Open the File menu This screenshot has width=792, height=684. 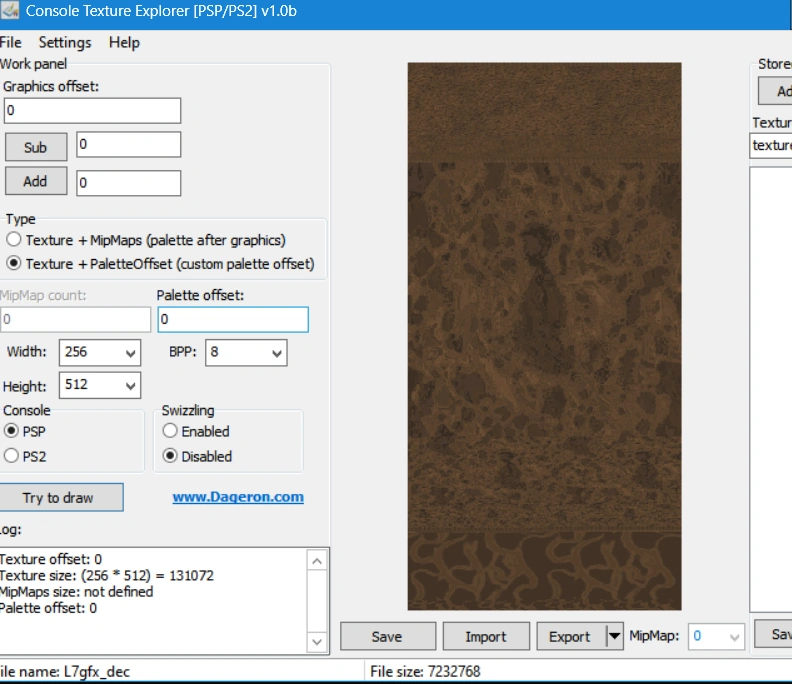[11, 42]
